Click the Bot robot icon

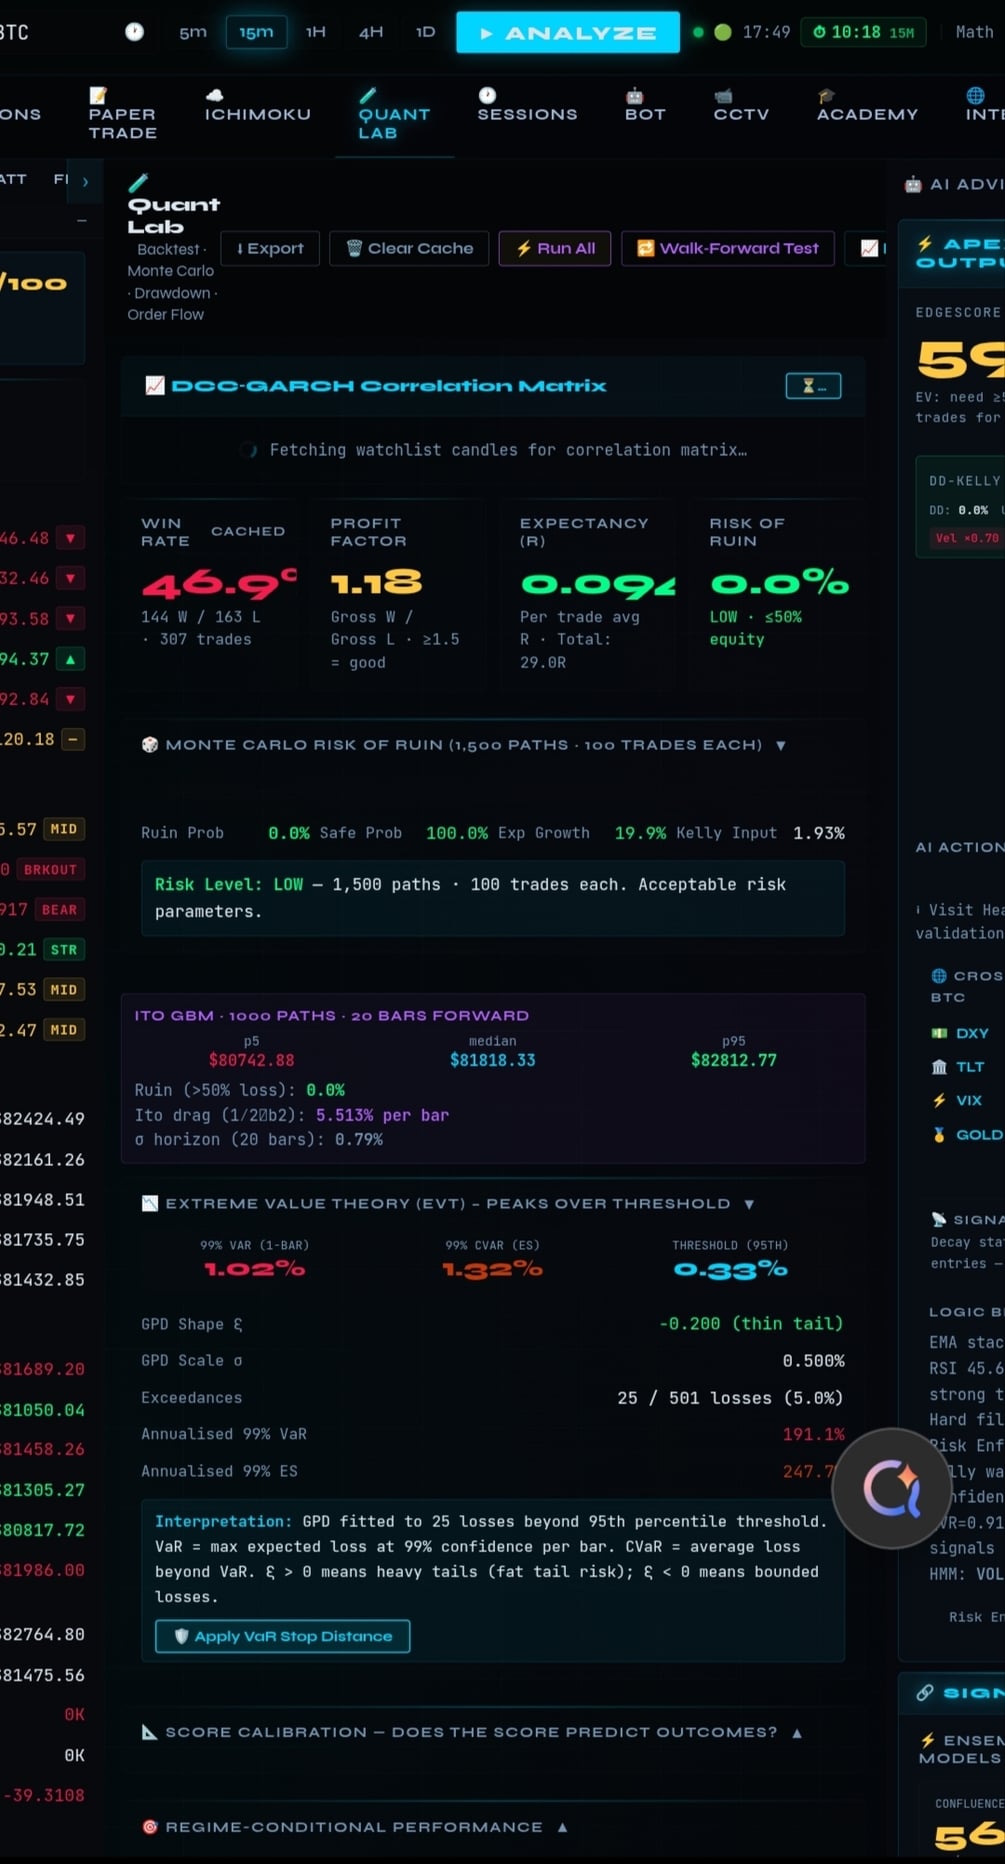click(634, 96)
